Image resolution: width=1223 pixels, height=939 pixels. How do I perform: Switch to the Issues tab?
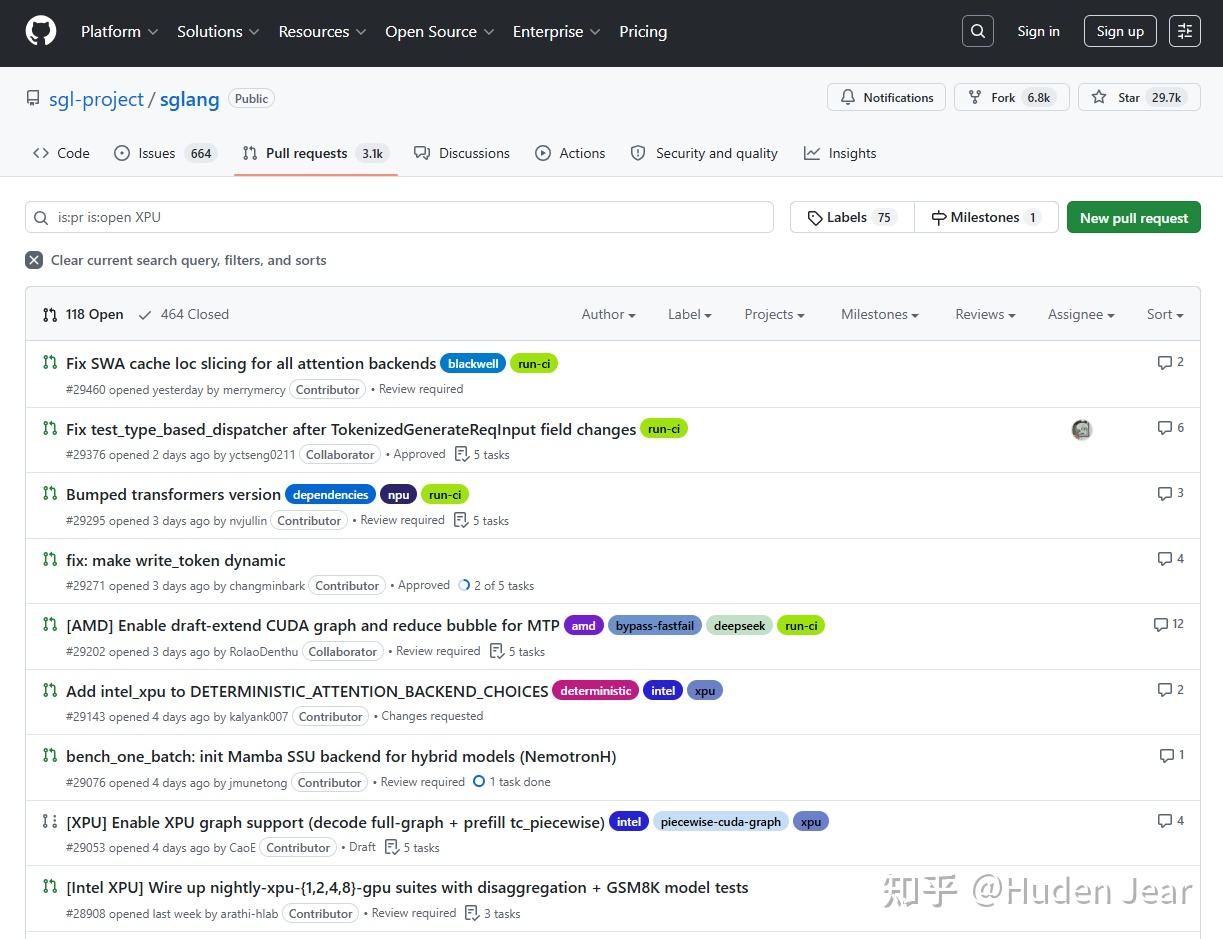coord(165,153)
